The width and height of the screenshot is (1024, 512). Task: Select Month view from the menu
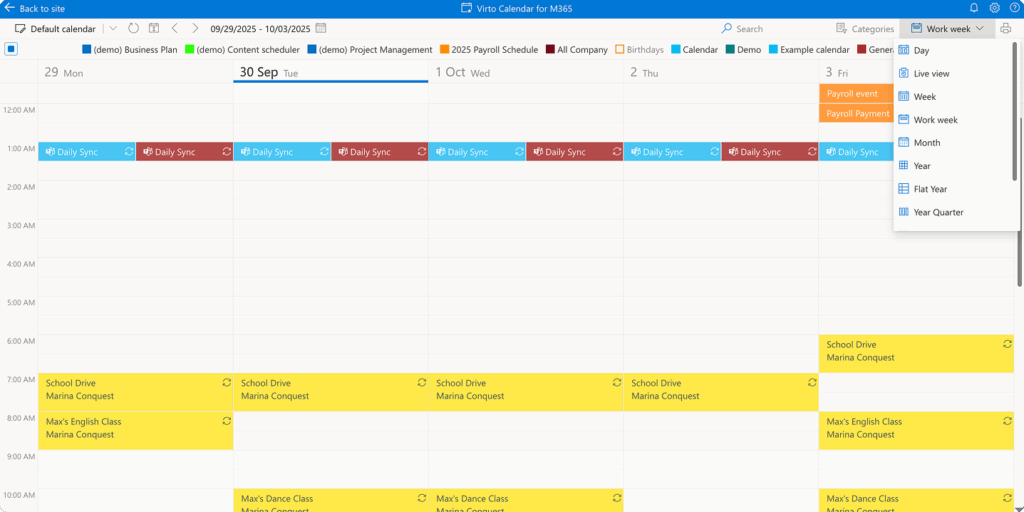926,143
